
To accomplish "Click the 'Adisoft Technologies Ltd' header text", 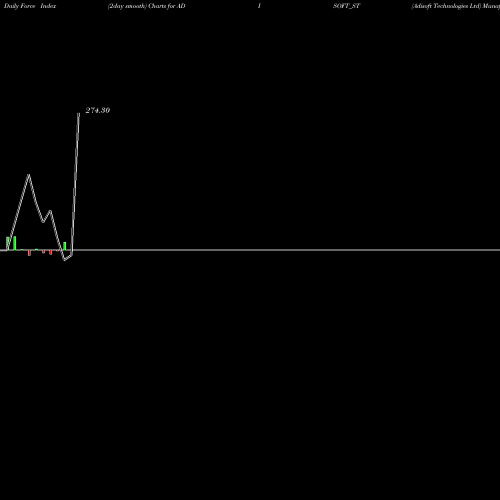I will click(446, 6).
